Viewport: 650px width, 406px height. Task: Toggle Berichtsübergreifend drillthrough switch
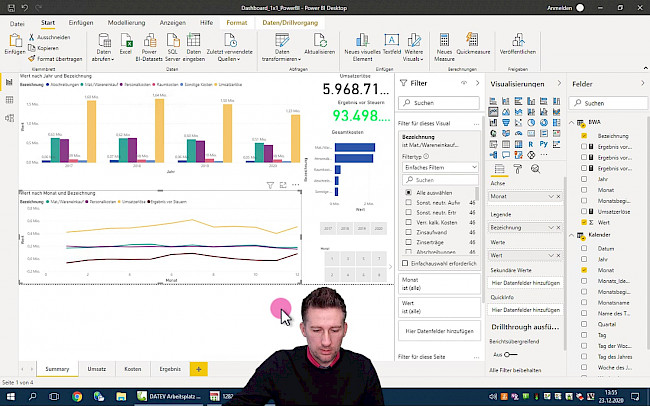510,354
